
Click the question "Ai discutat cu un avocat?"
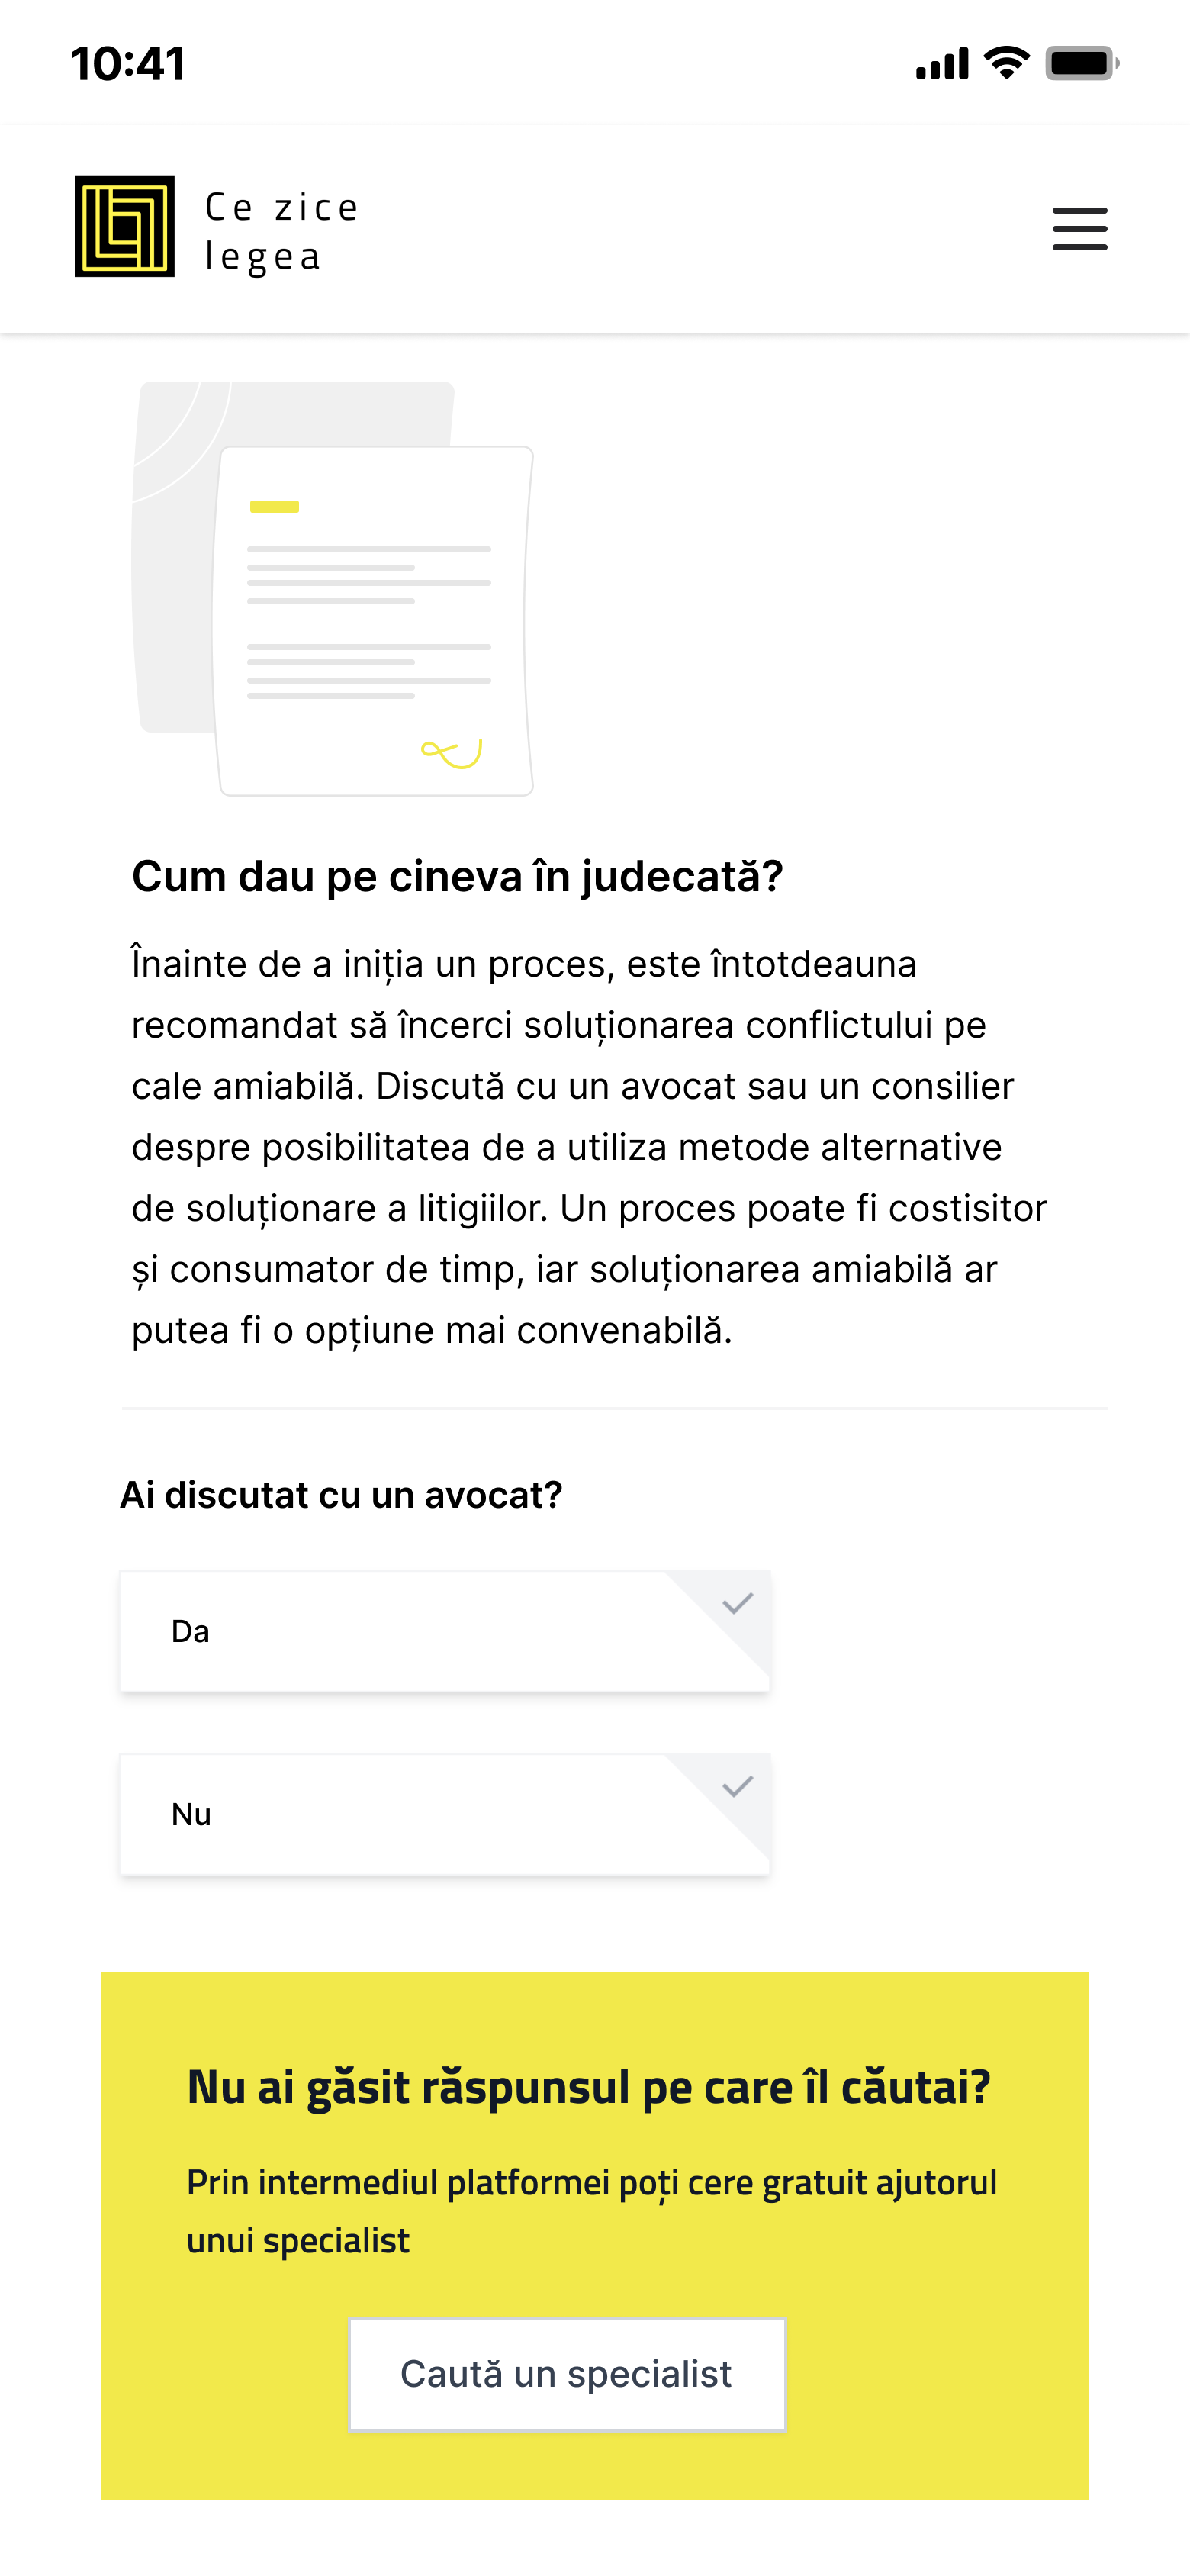pyautogui.click(x=341, y=1495)
